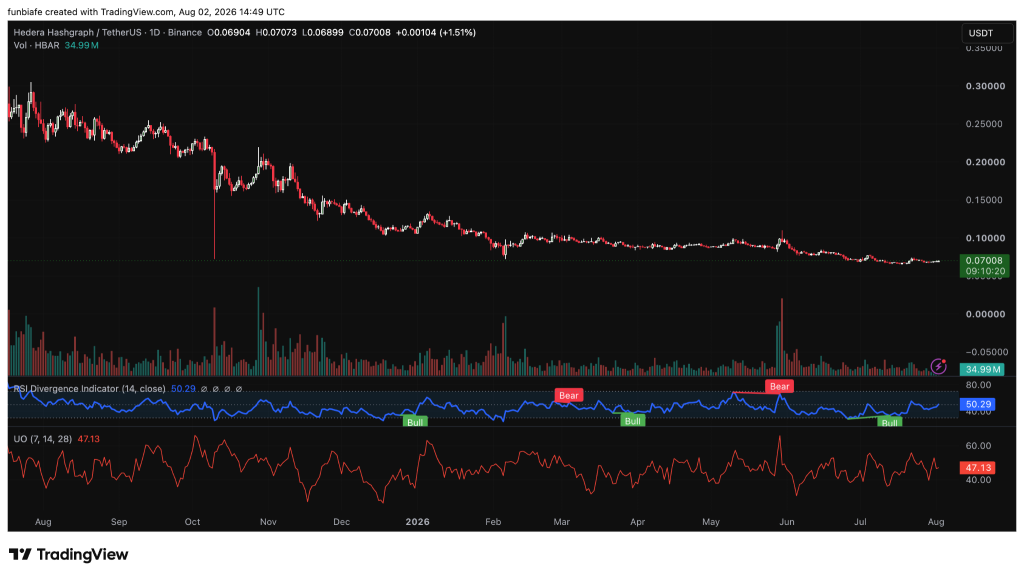1024x577 pixels.
Task: Click the 0.10000 price scale label
Action: [985, 238]
